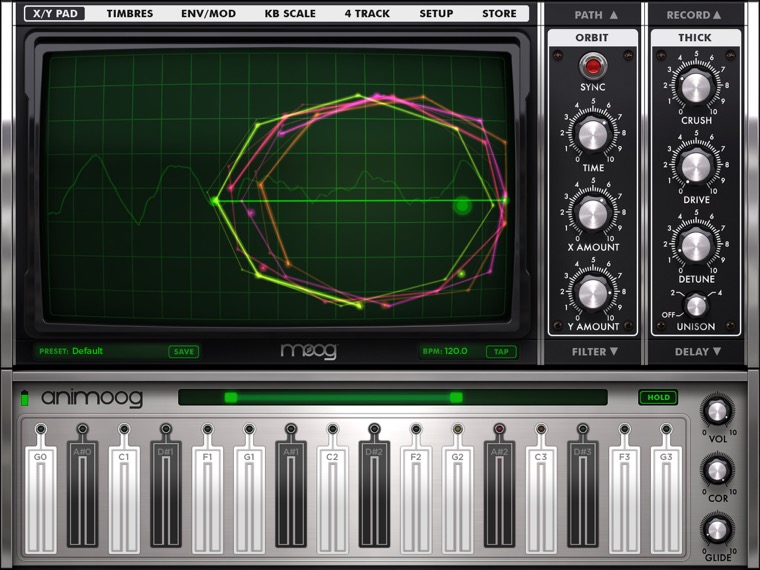Click the orbit TIME knob
760x570 pixels.
593,135
